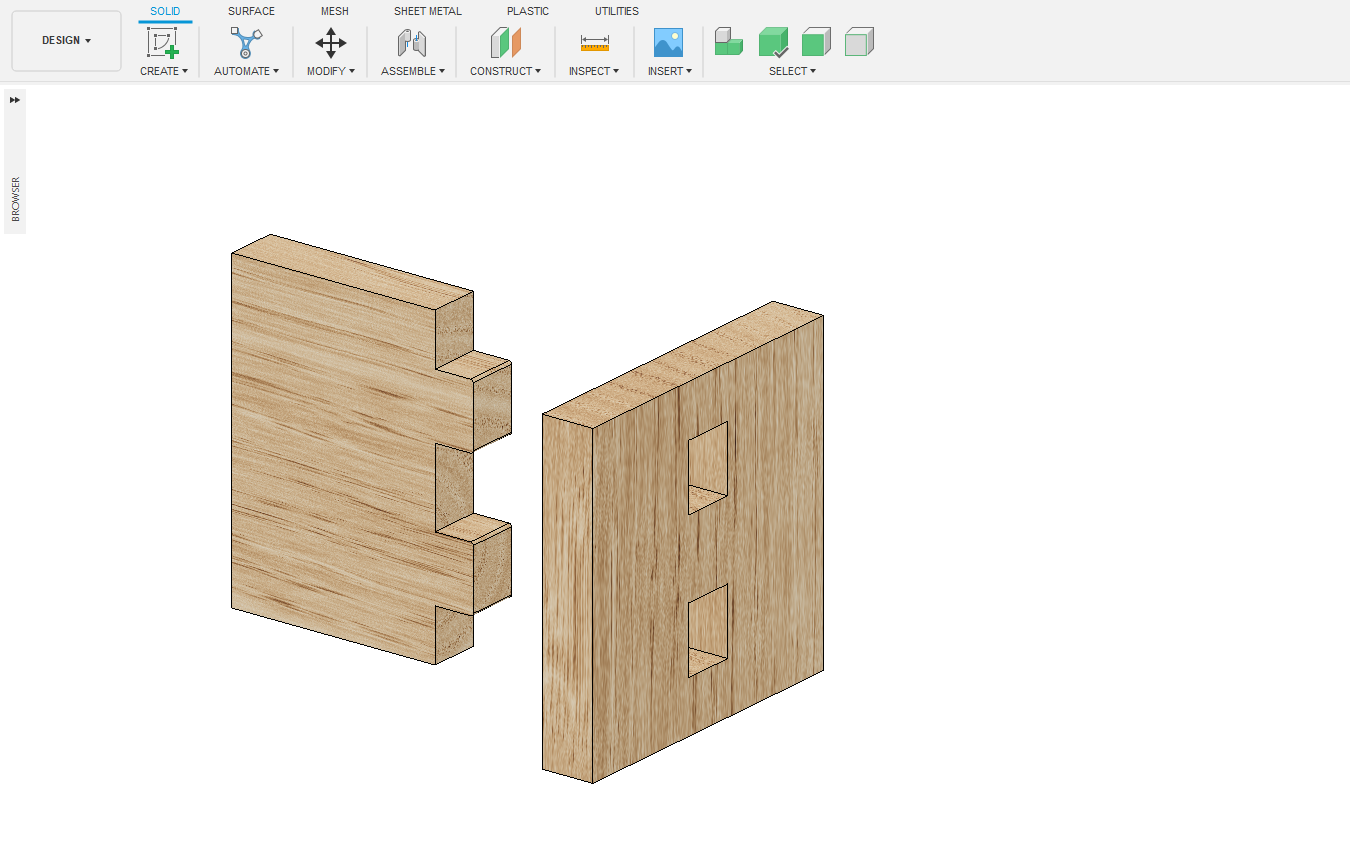Click the Insert image icon
This screenshot has width=1350, height=859.
tap(668, 42)
